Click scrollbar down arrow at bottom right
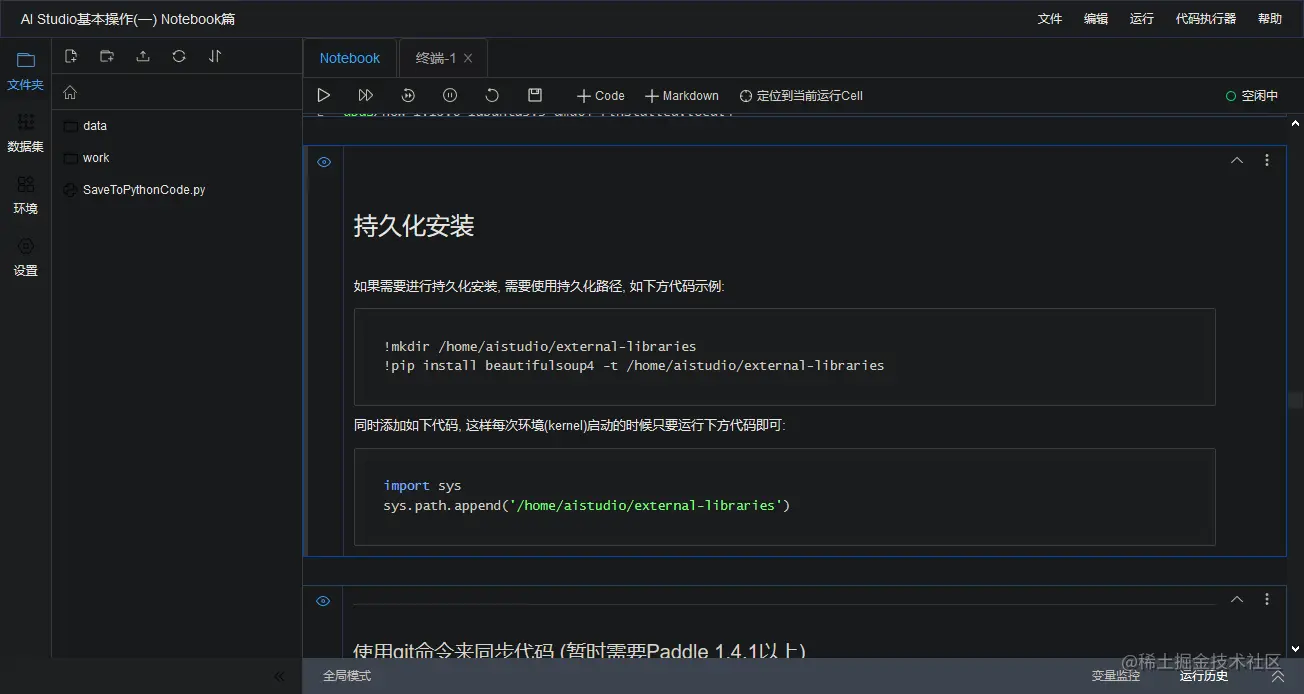Image resolution: width=1304 pixels, height=694 pixels. (1296, 649)
